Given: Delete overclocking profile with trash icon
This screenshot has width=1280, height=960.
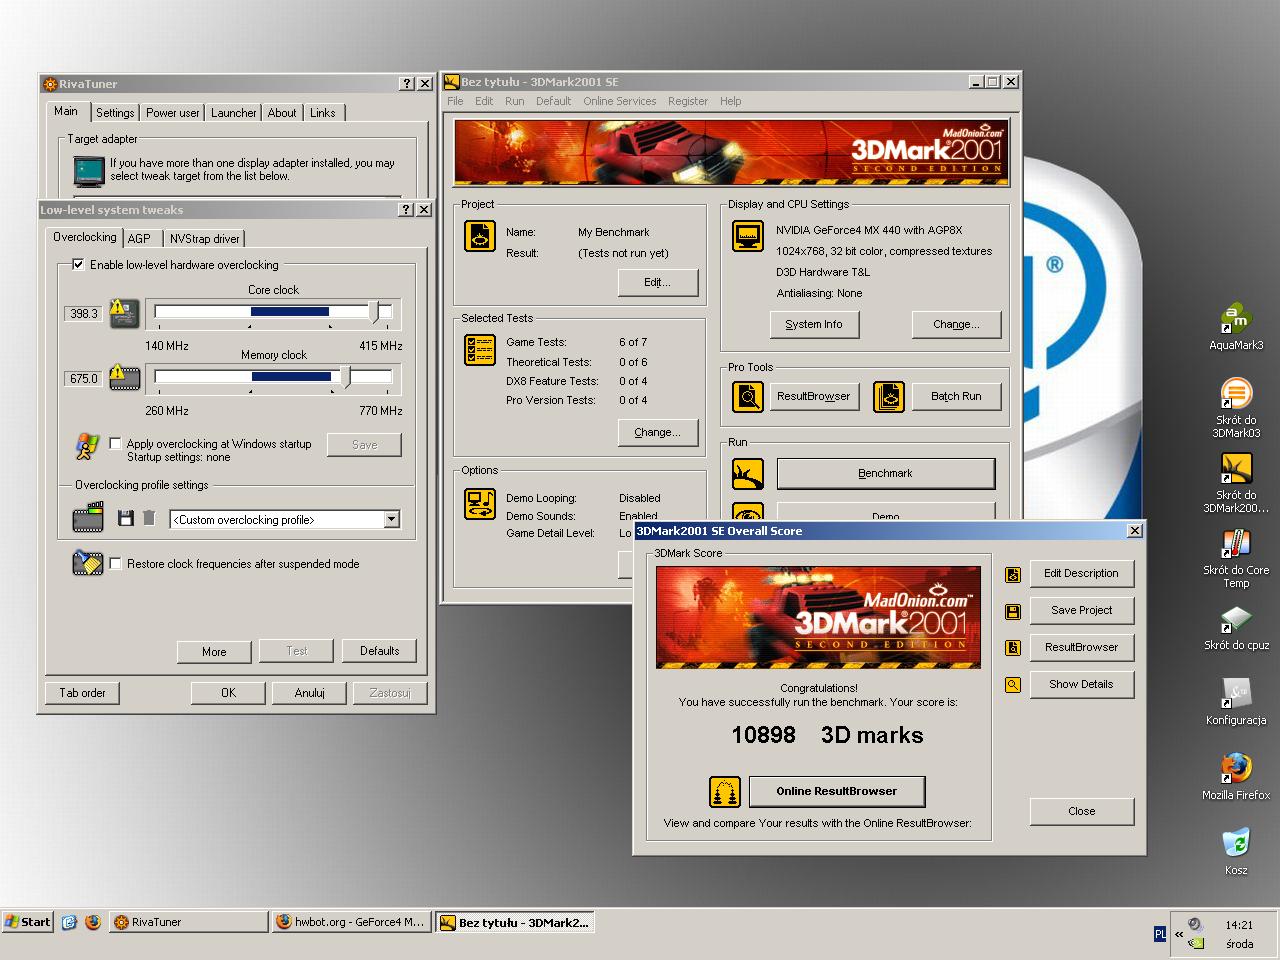Looking at the screenshot, I should (x=149, y=518).
